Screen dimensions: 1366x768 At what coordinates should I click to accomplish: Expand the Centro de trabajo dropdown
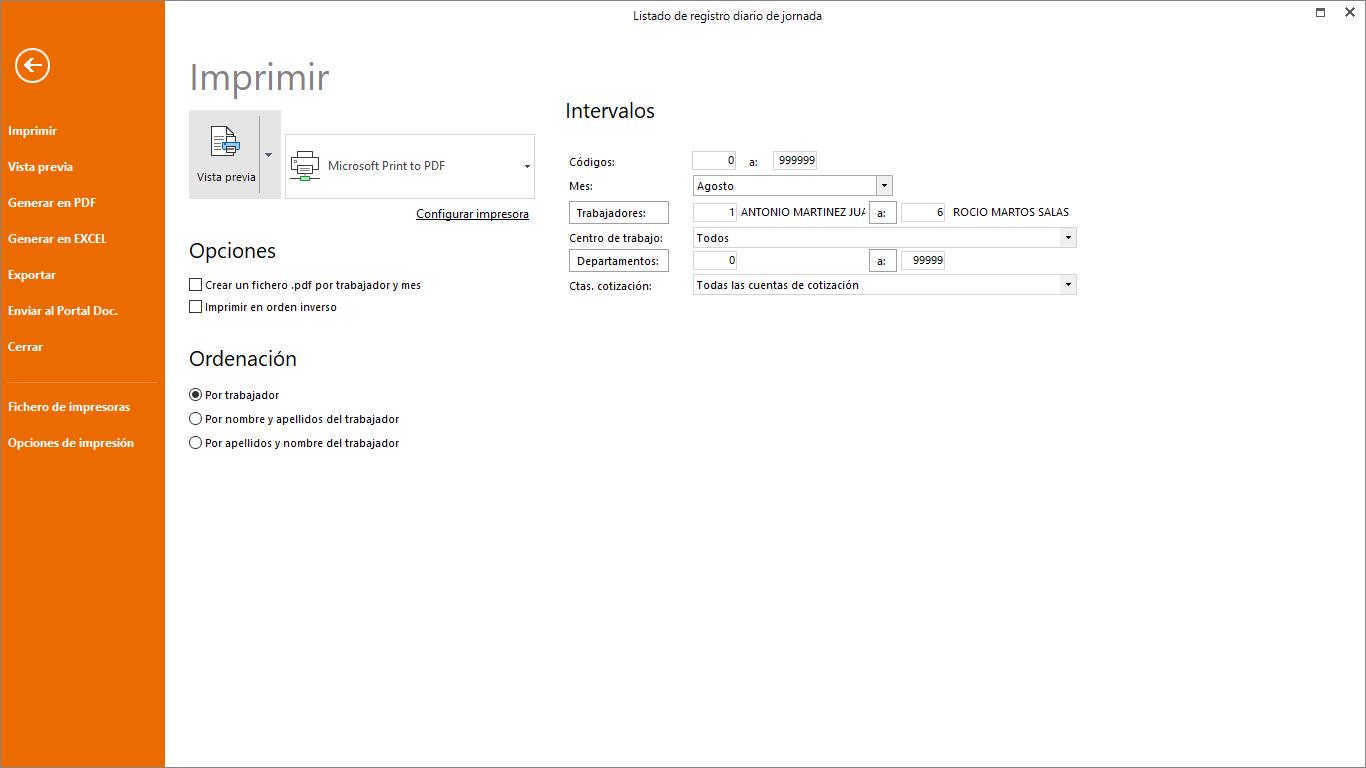pyautogui.click(x=1069, y=238)
